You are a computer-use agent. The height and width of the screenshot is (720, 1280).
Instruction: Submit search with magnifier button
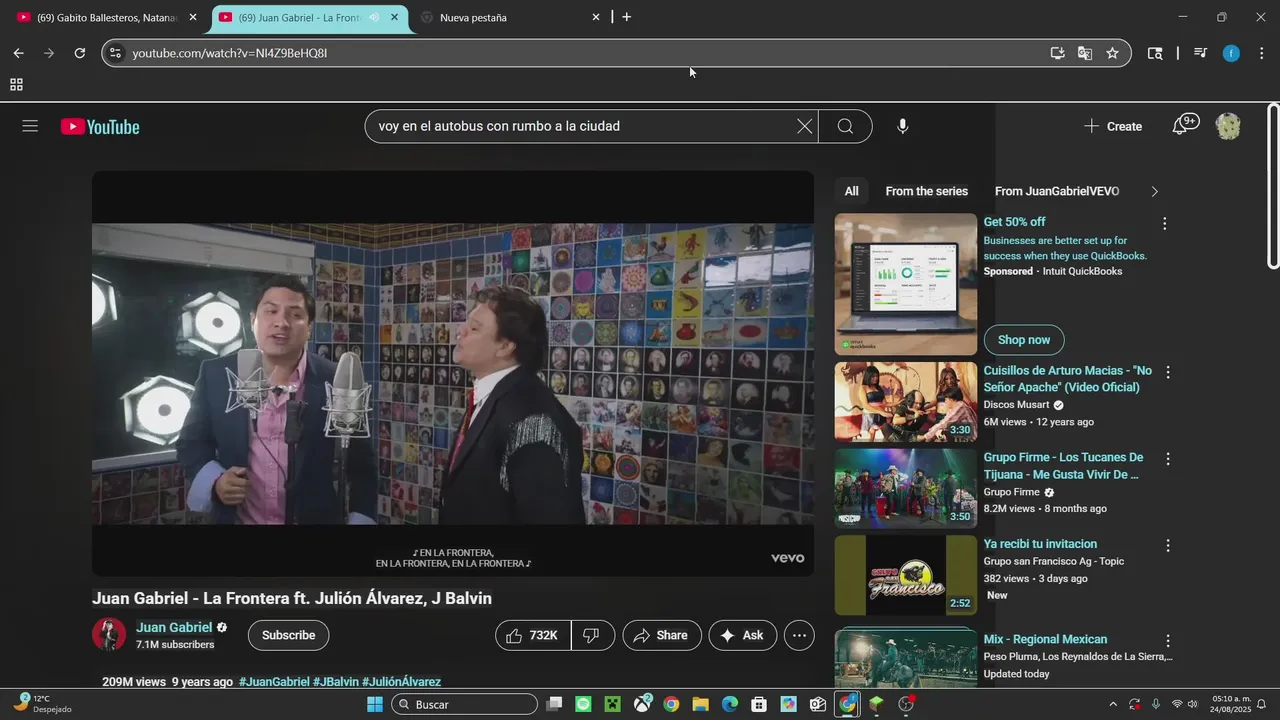[845, 126]
